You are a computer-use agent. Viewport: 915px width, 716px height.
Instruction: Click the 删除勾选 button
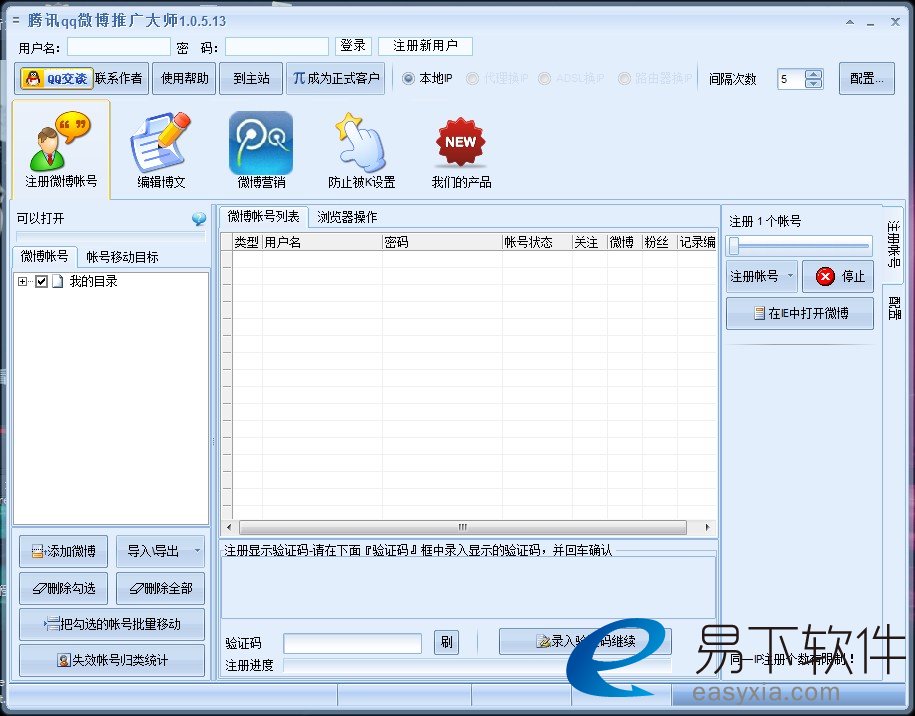(63, 588)
